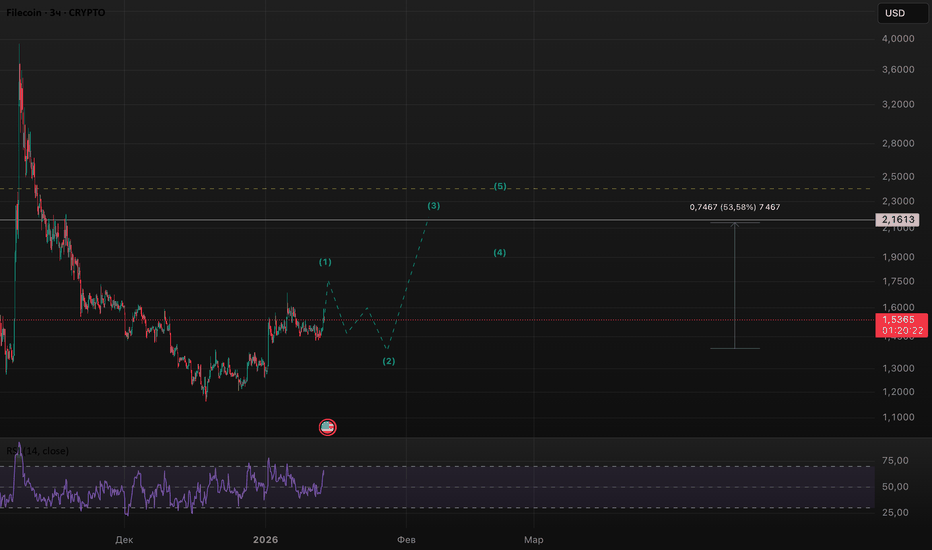This screenshot has width=932, height=550.
Task: Open the USD currency selector
Action: tap(902, 13)
